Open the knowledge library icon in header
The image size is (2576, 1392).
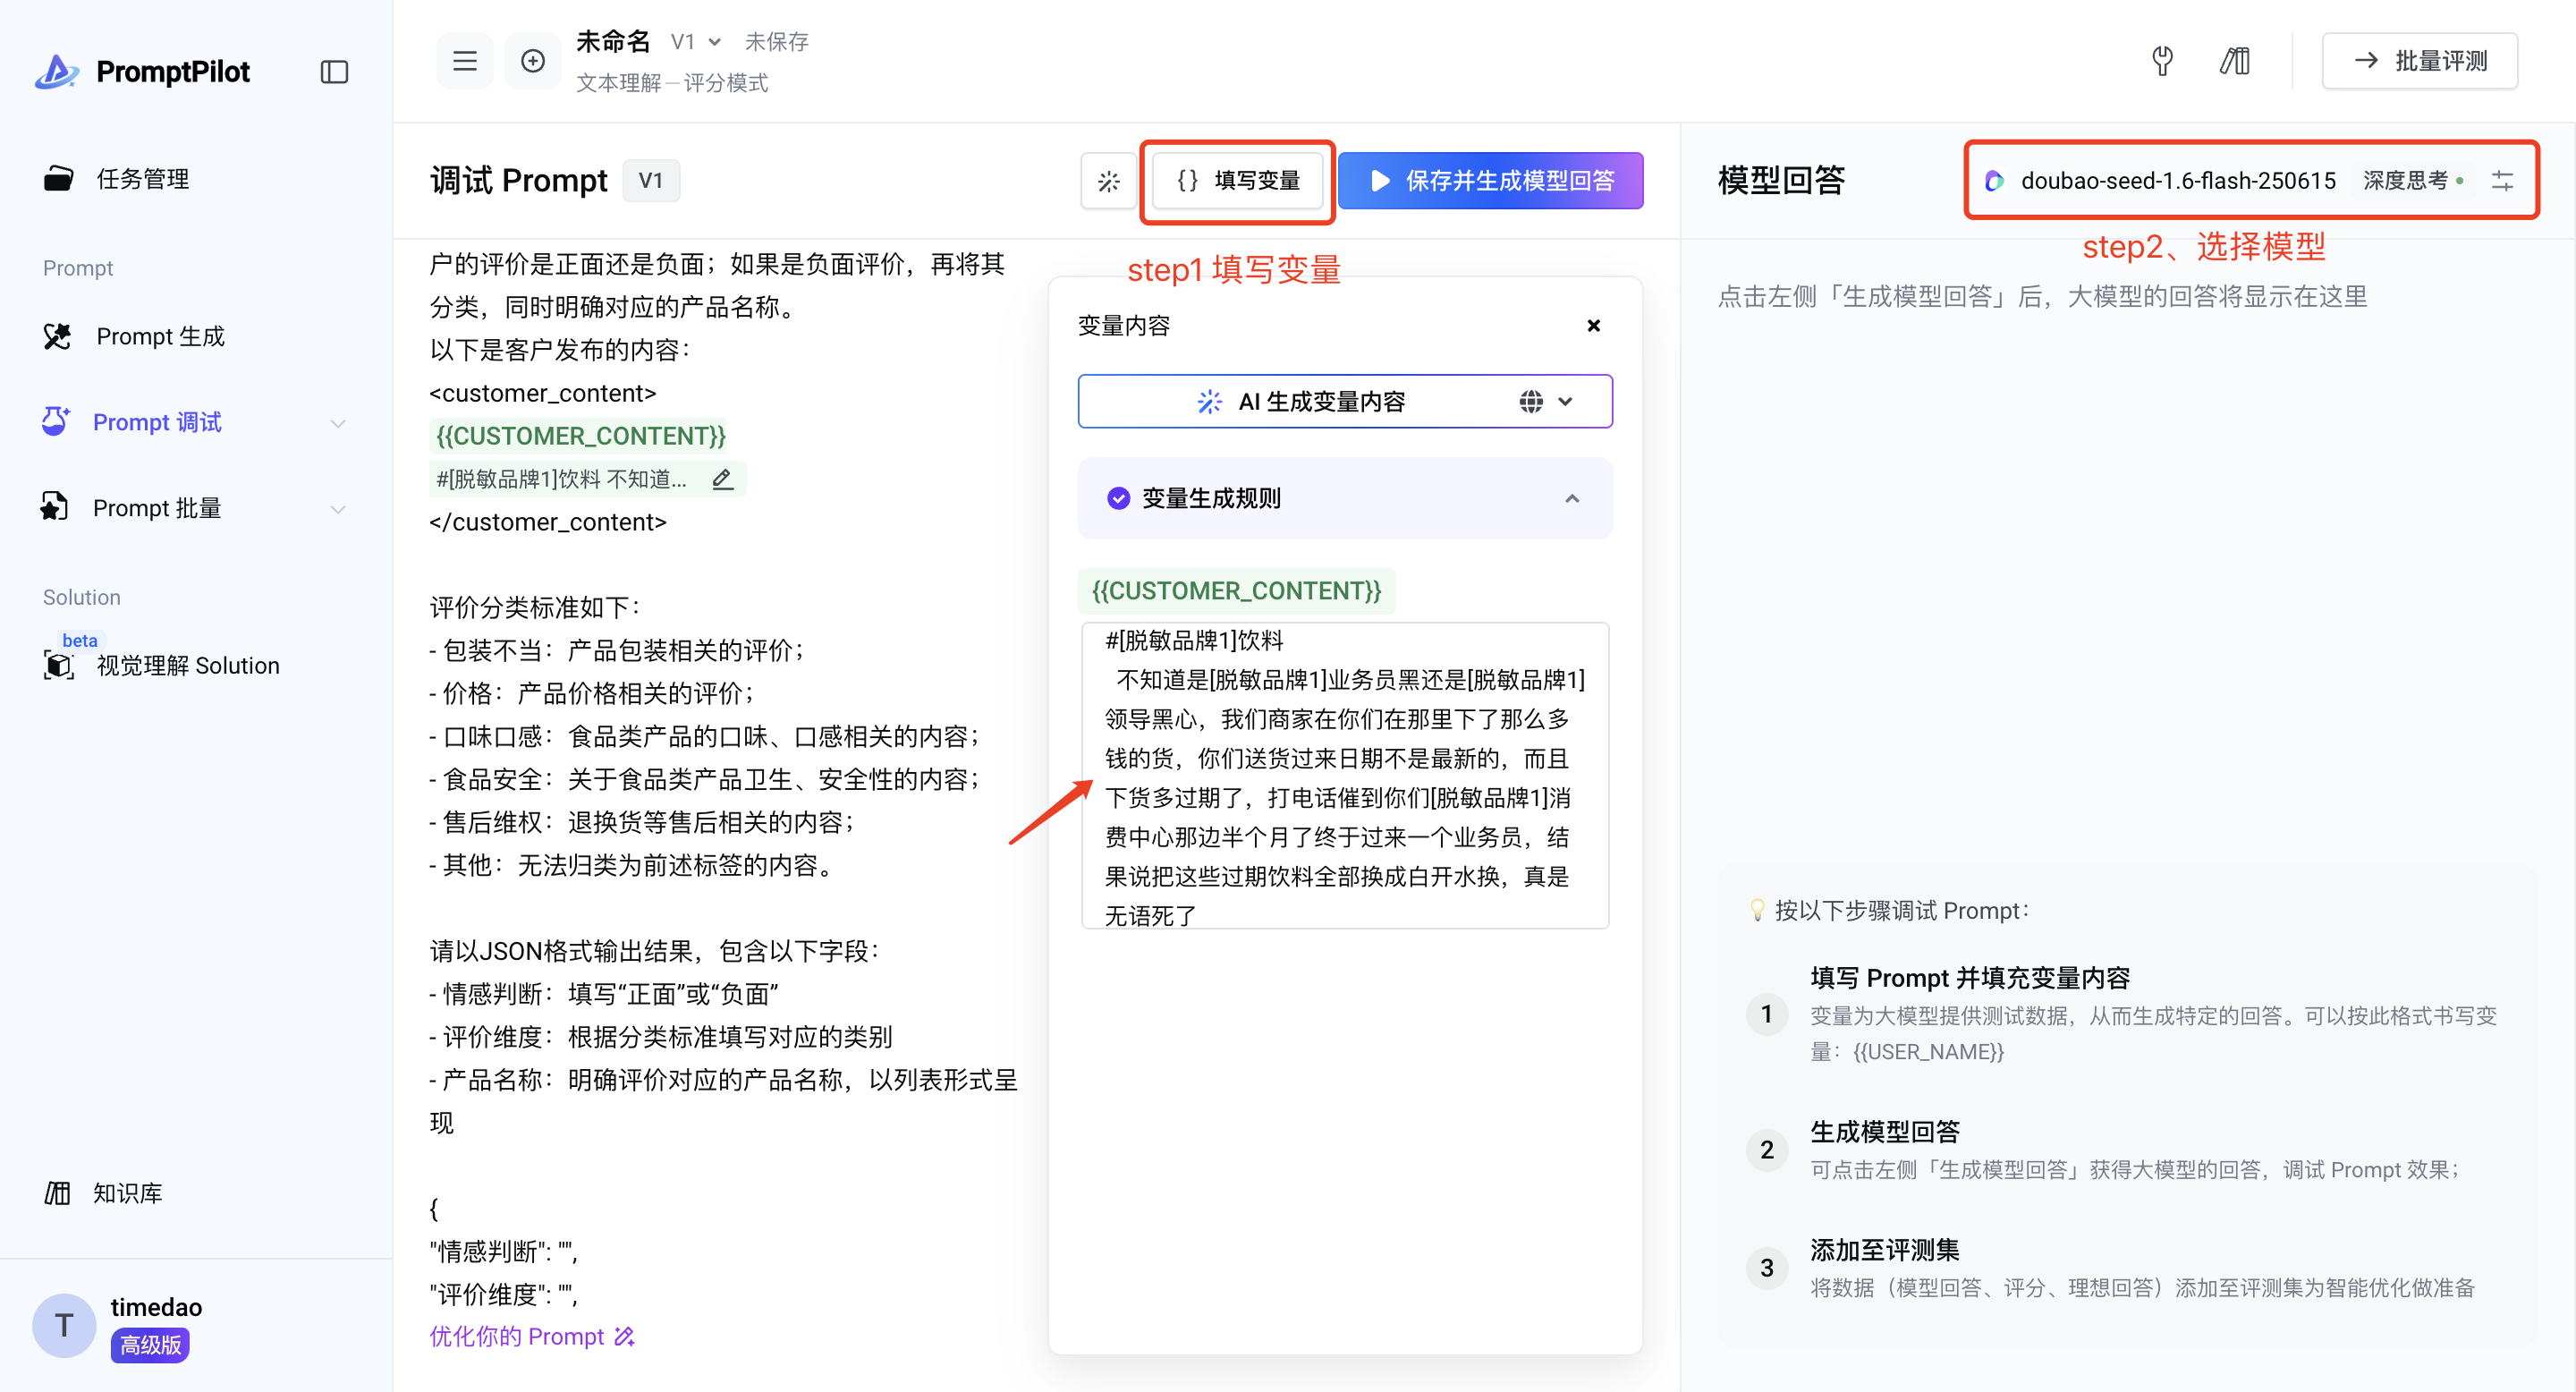click(2234, 61)
